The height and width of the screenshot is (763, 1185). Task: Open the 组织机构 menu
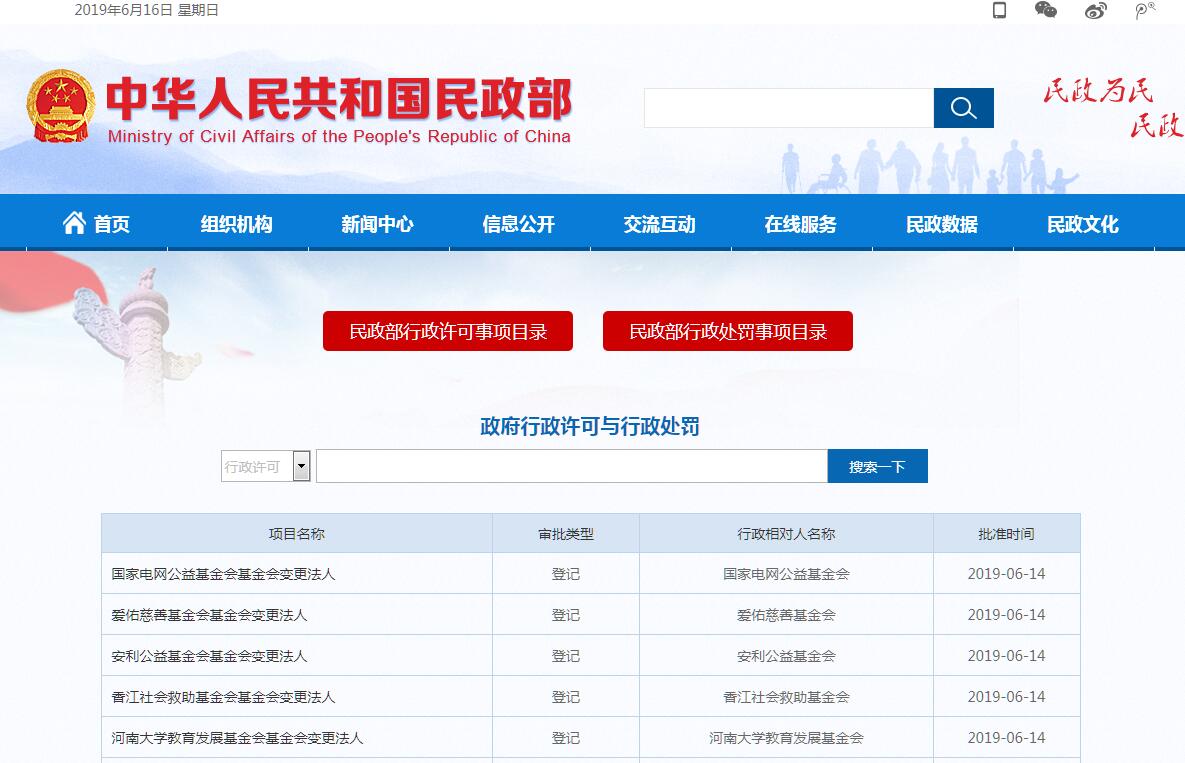click(x=237, y=224)
